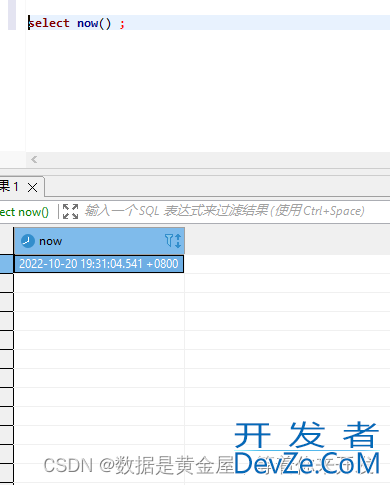Click the select now() query label above the results
This screenshot has height=485, width=390.
[24, 212]
